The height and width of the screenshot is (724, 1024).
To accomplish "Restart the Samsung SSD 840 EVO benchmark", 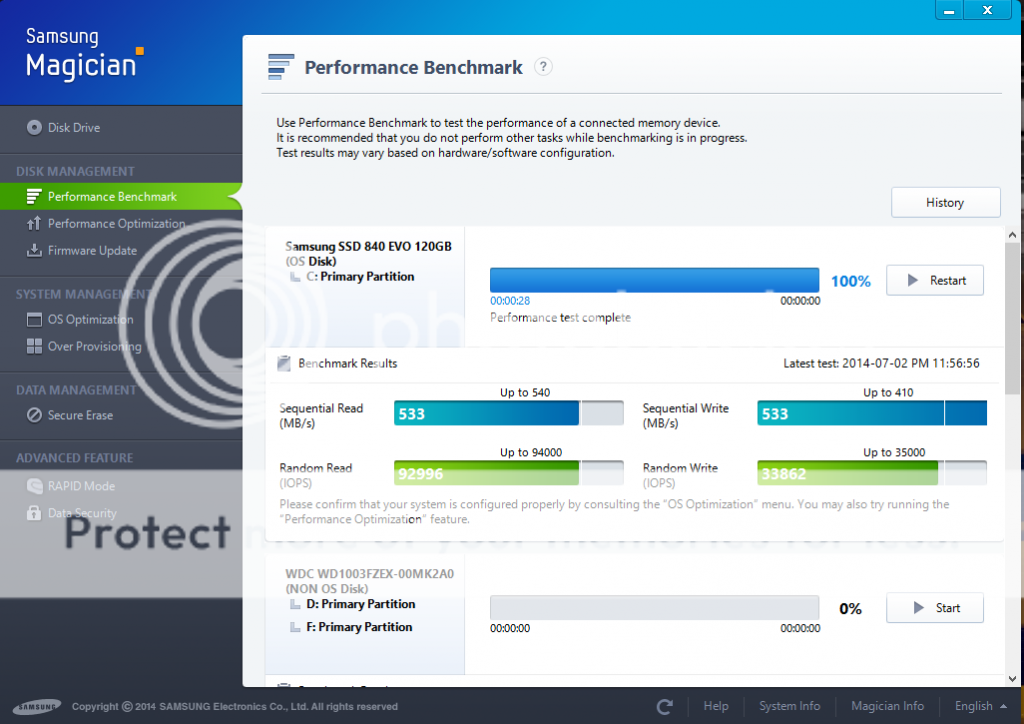I will click(x=934, y=281).
